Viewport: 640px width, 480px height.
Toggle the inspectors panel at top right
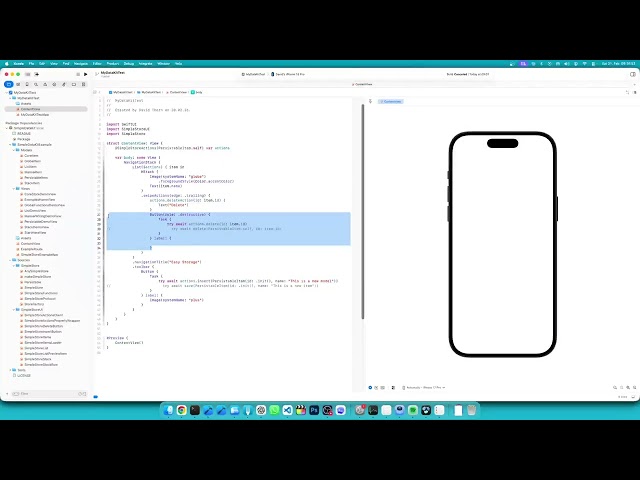coord(633,74)
